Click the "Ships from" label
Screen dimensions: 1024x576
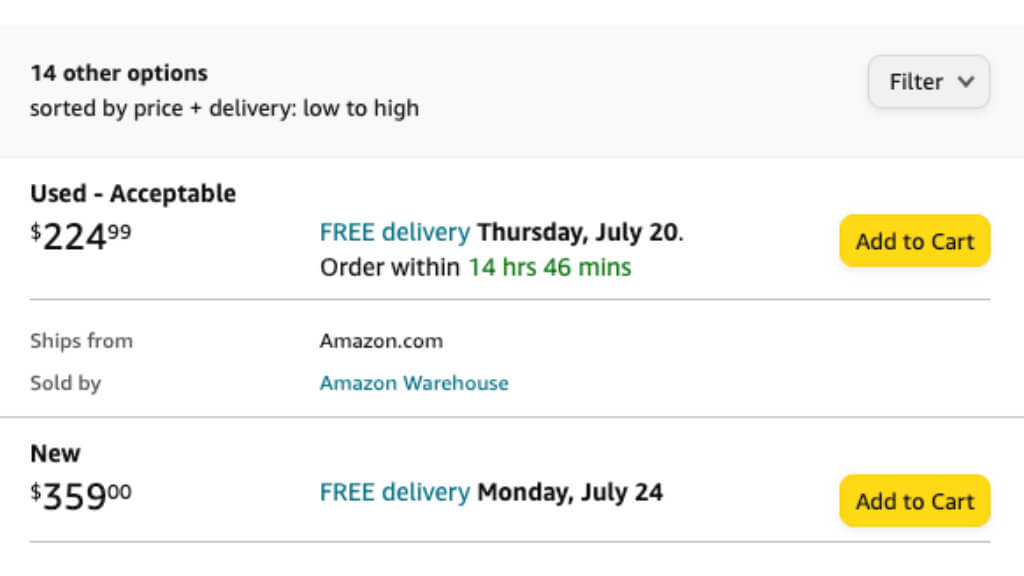pos(81,341)
